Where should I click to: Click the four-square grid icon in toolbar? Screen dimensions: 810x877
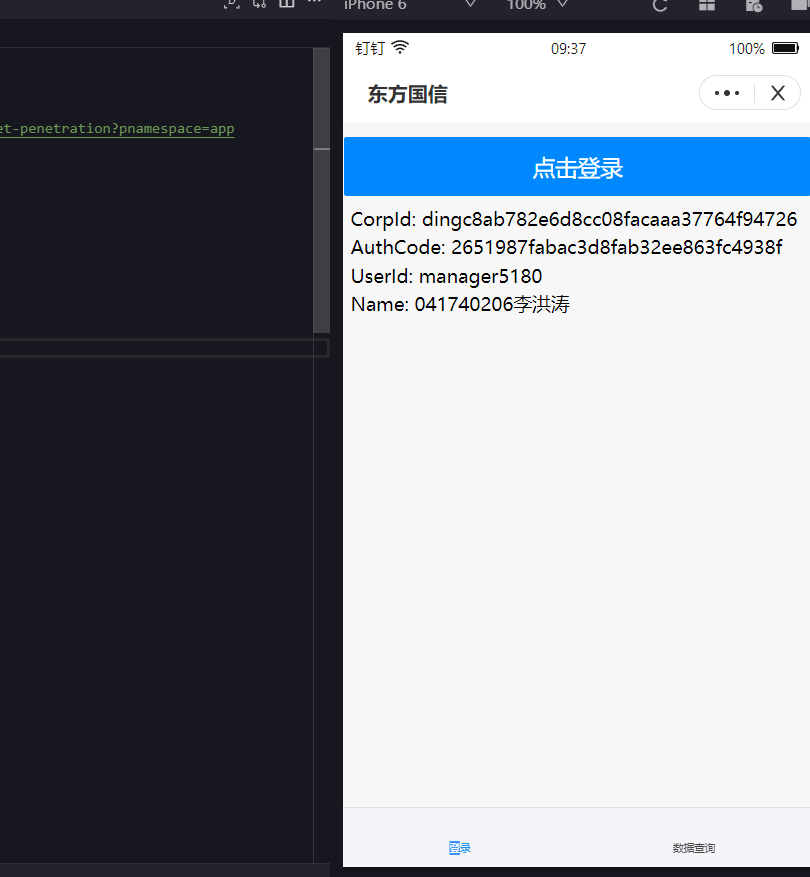(707, 6)
